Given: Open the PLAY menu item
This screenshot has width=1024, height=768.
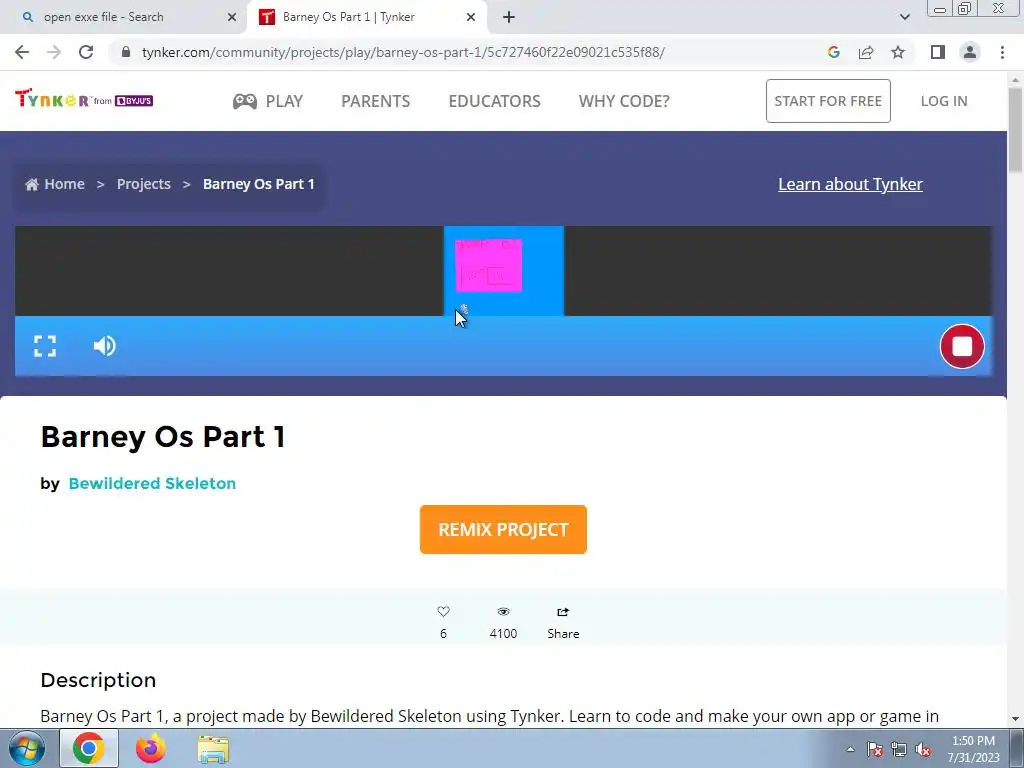Looking at the screenshot, I should point(284,101).
